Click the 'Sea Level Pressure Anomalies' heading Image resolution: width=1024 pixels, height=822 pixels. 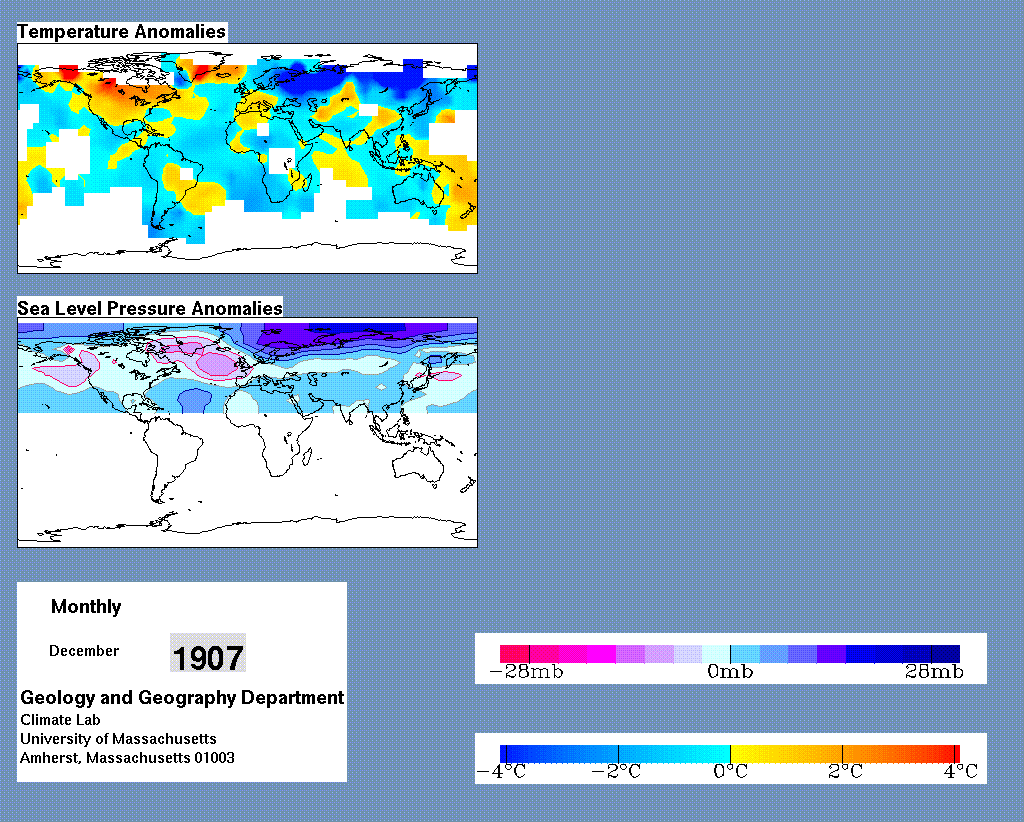(150, 308)
